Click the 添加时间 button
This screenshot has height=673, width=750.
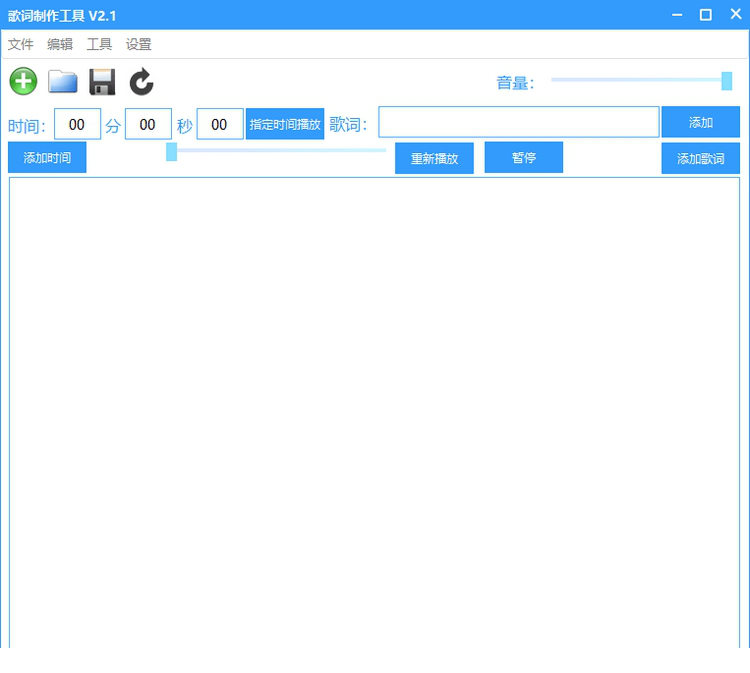47,157
